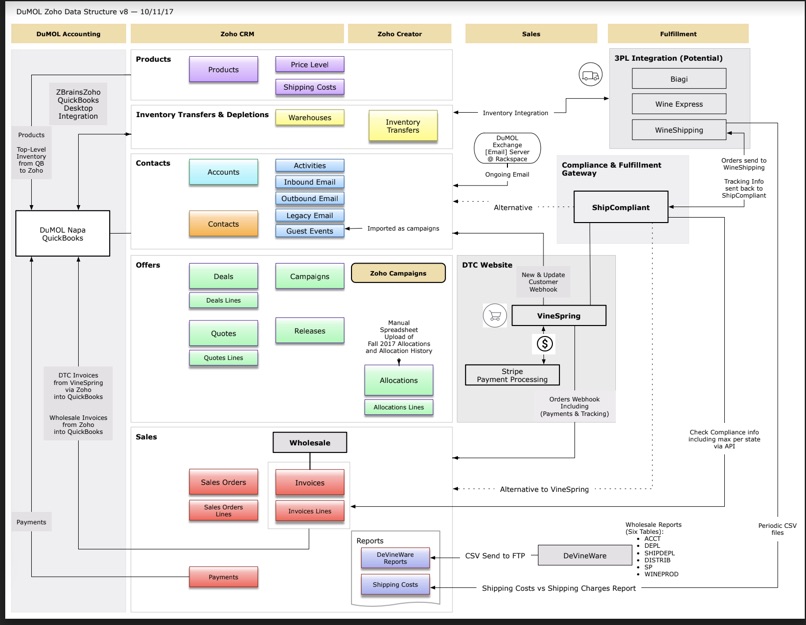Screen dimensions: 806x625
Task: Click the DuMOL Exchange email server shape
Action: tap(507, 149)
